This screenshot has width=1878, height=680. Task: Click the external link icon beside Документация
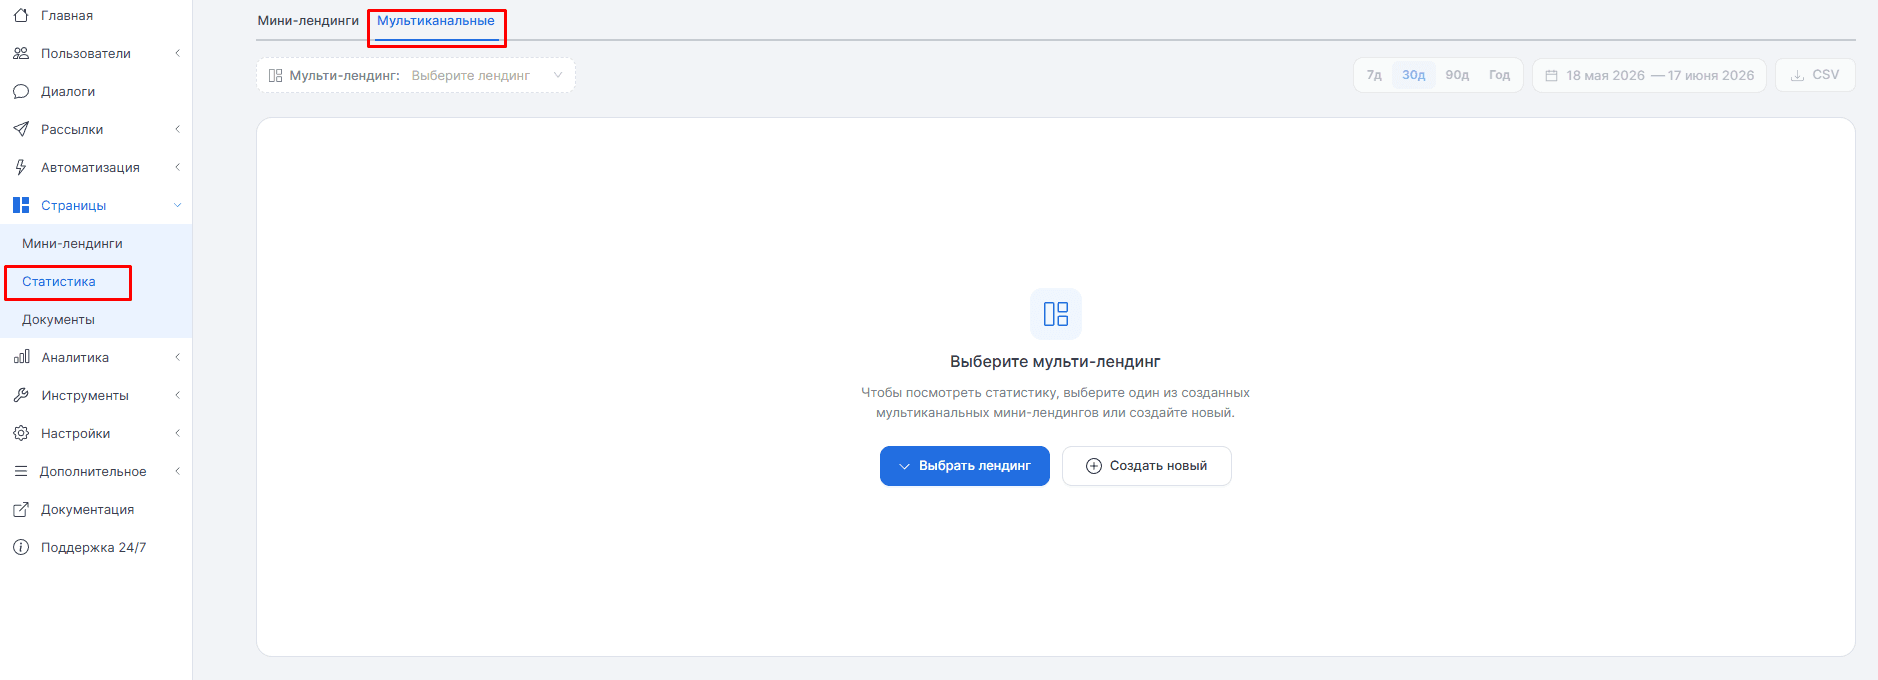[21, 509]
